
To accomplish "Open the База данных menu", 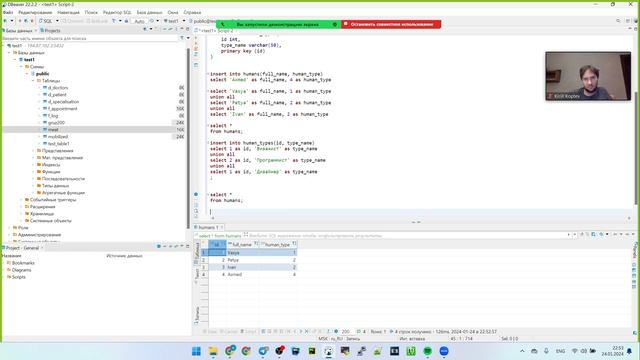I will (149, 13).
